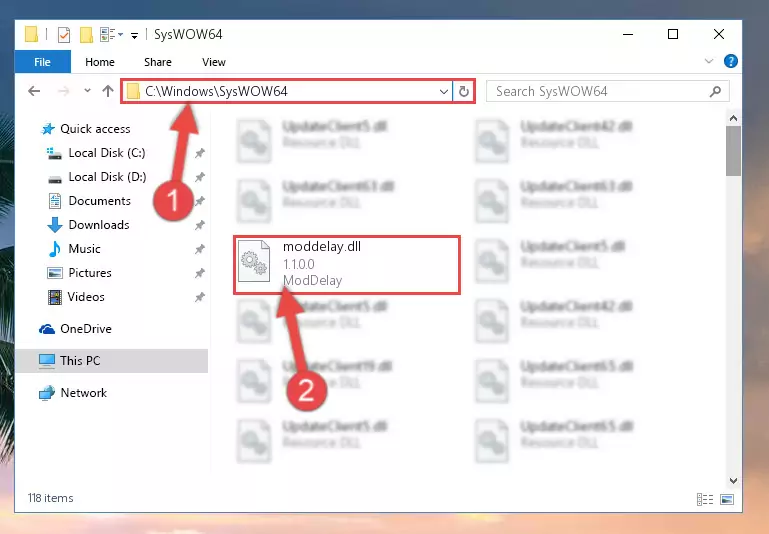Select OneDrive in navigation pane
769x534 pixels.
click(86, 329)
